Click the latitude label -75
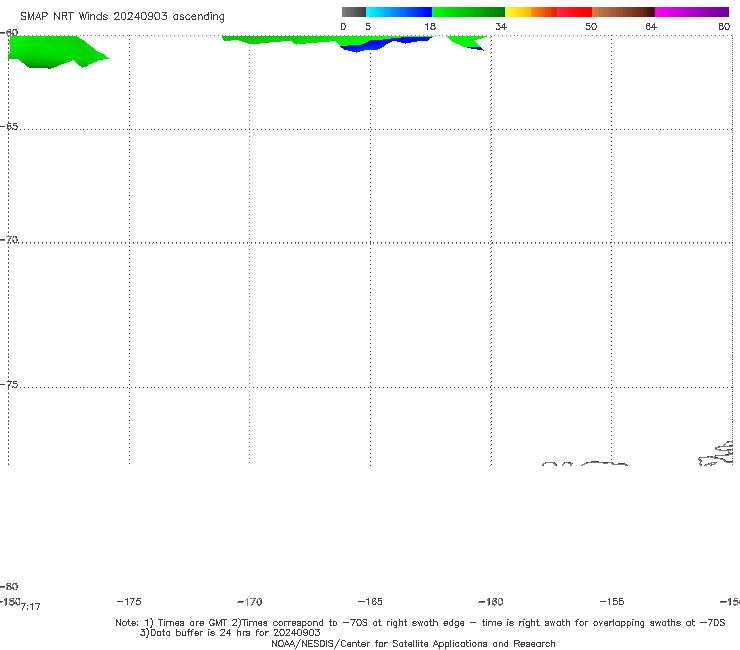 coord(9,385)
